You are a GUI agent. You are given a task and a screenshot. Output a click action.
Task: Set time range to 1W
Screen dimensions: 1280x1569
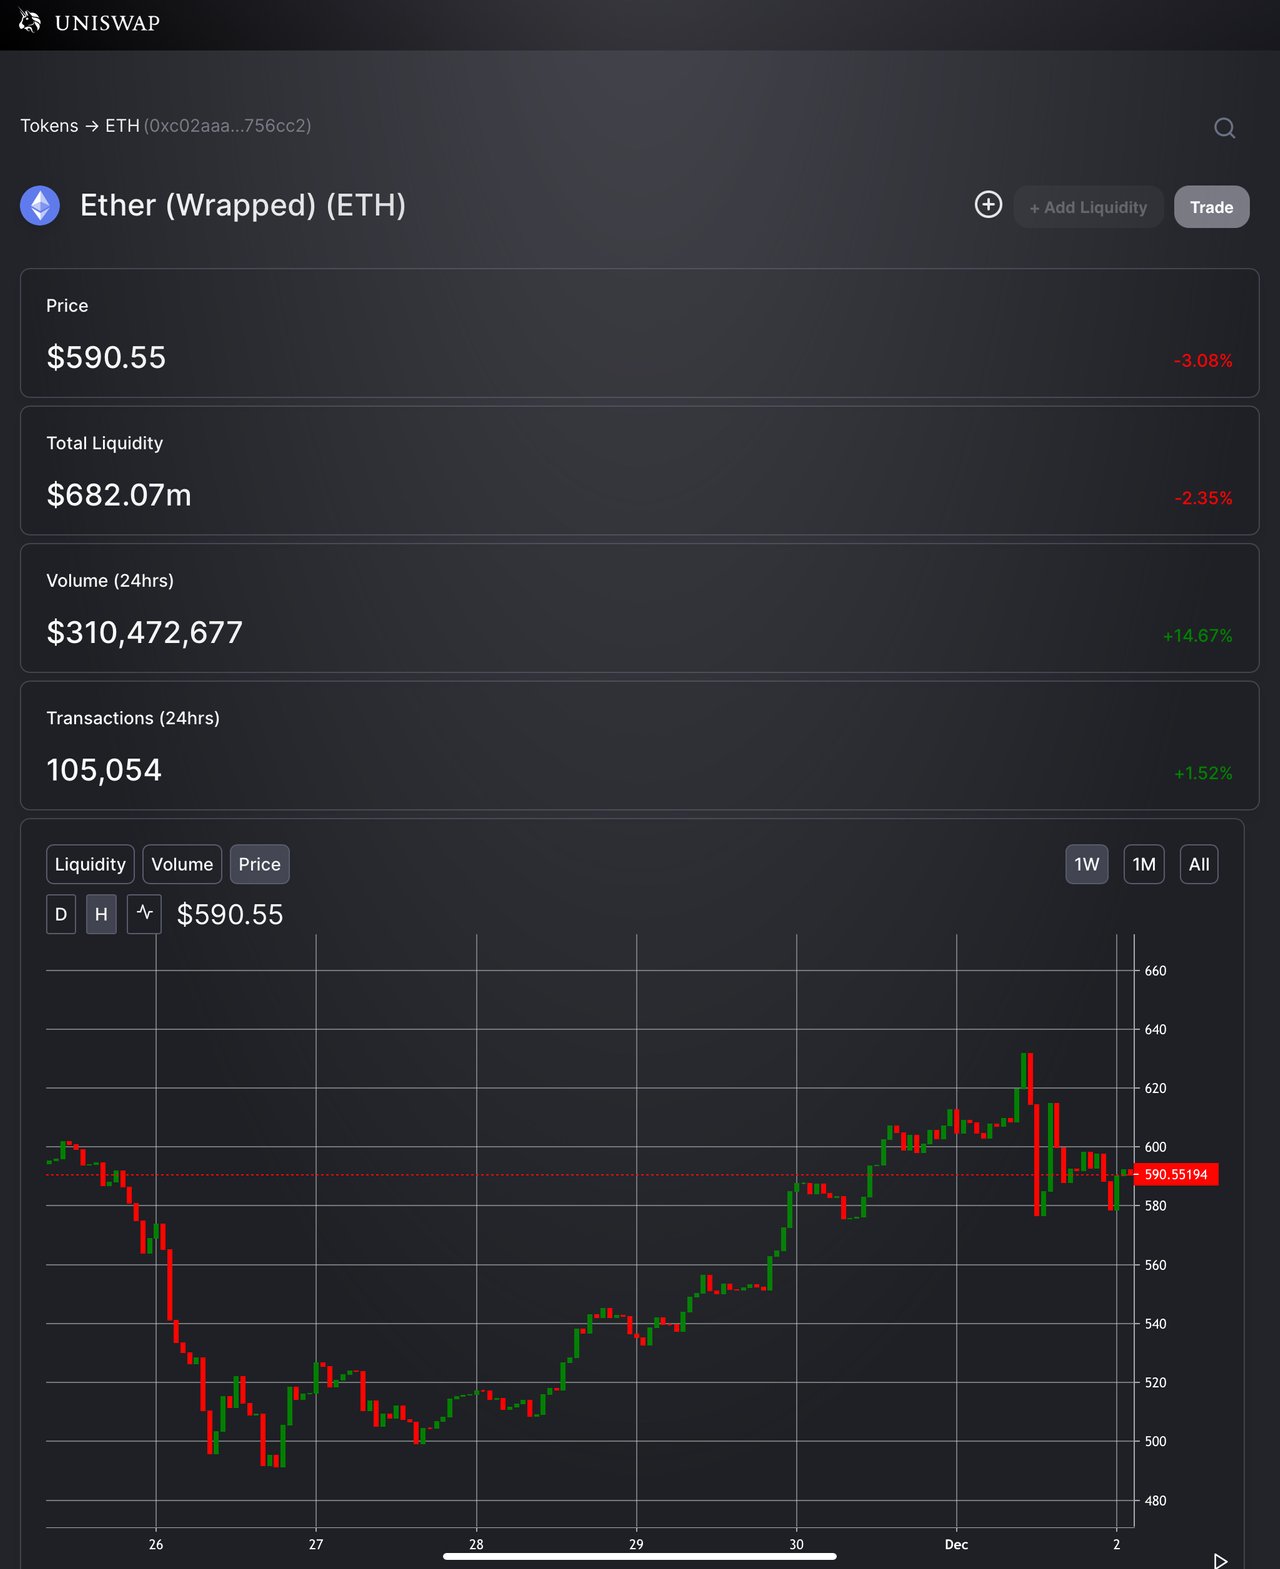tap(1086, 864)
